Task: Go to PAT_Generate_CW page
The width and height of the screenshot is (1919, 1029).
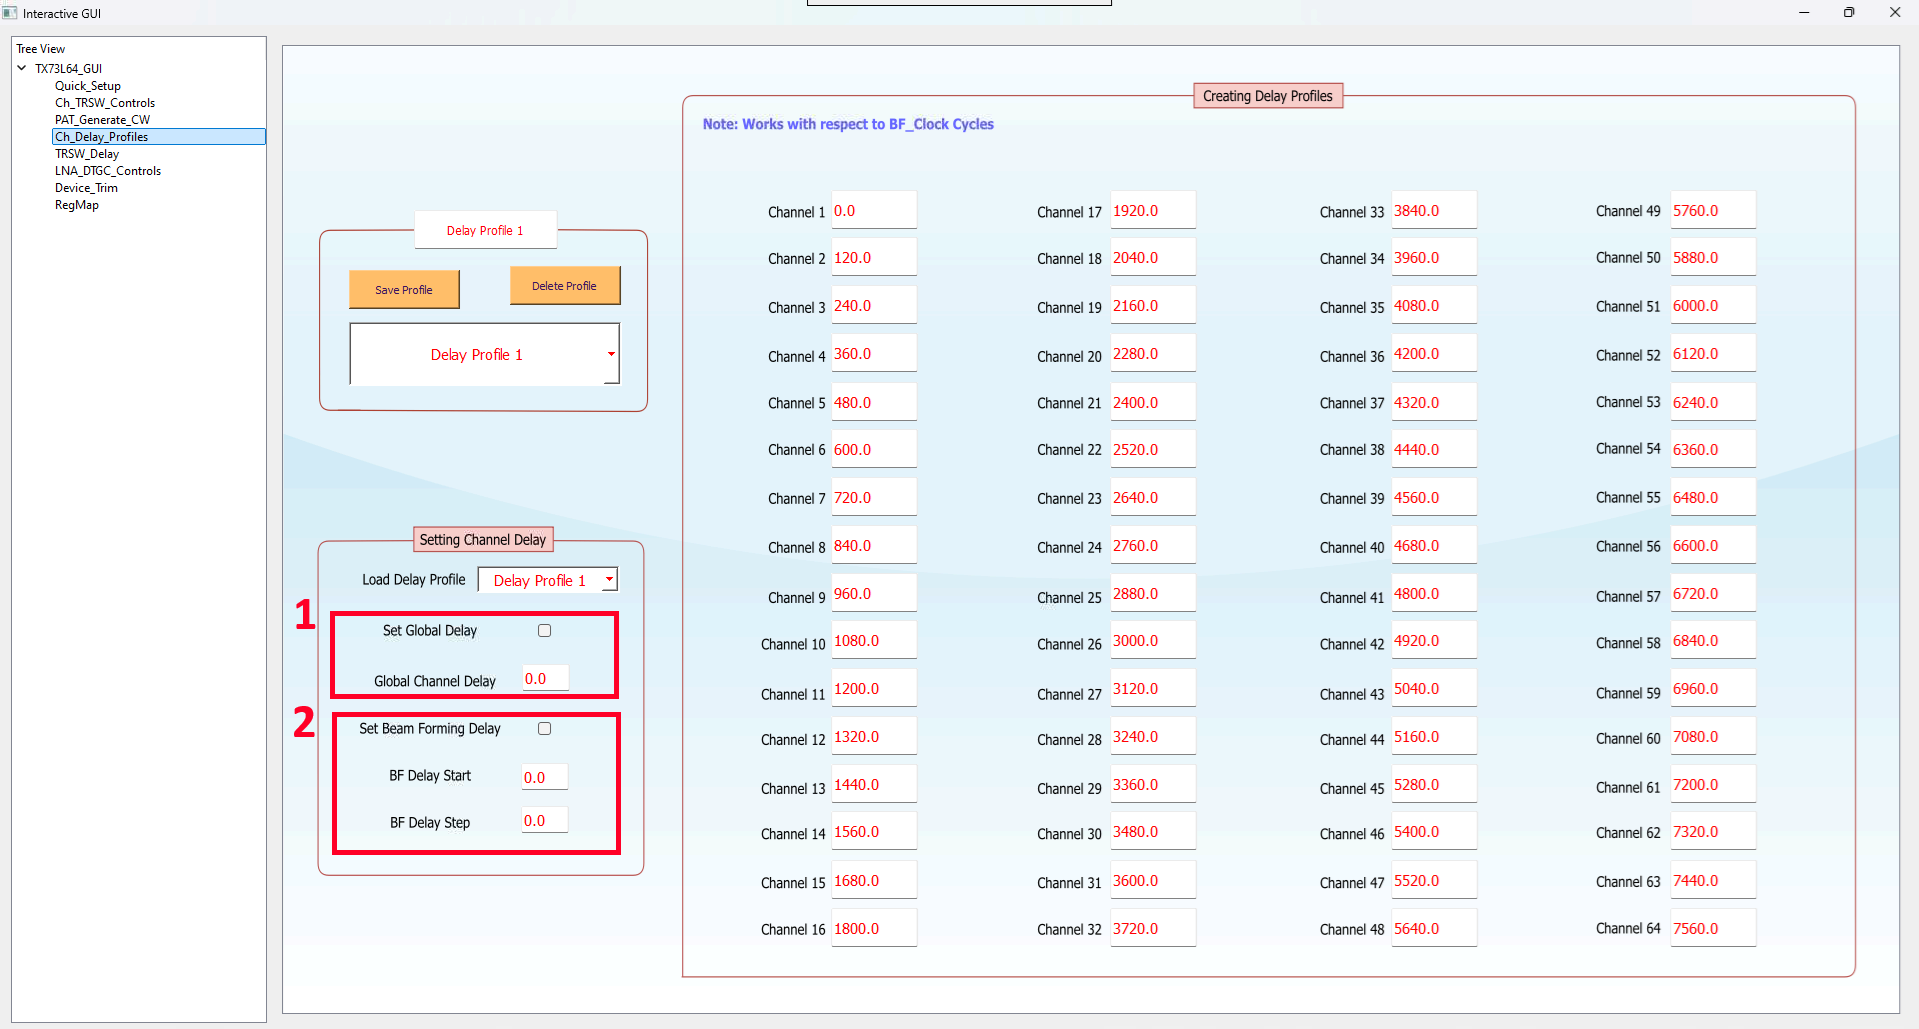Action: pos(102,120)
